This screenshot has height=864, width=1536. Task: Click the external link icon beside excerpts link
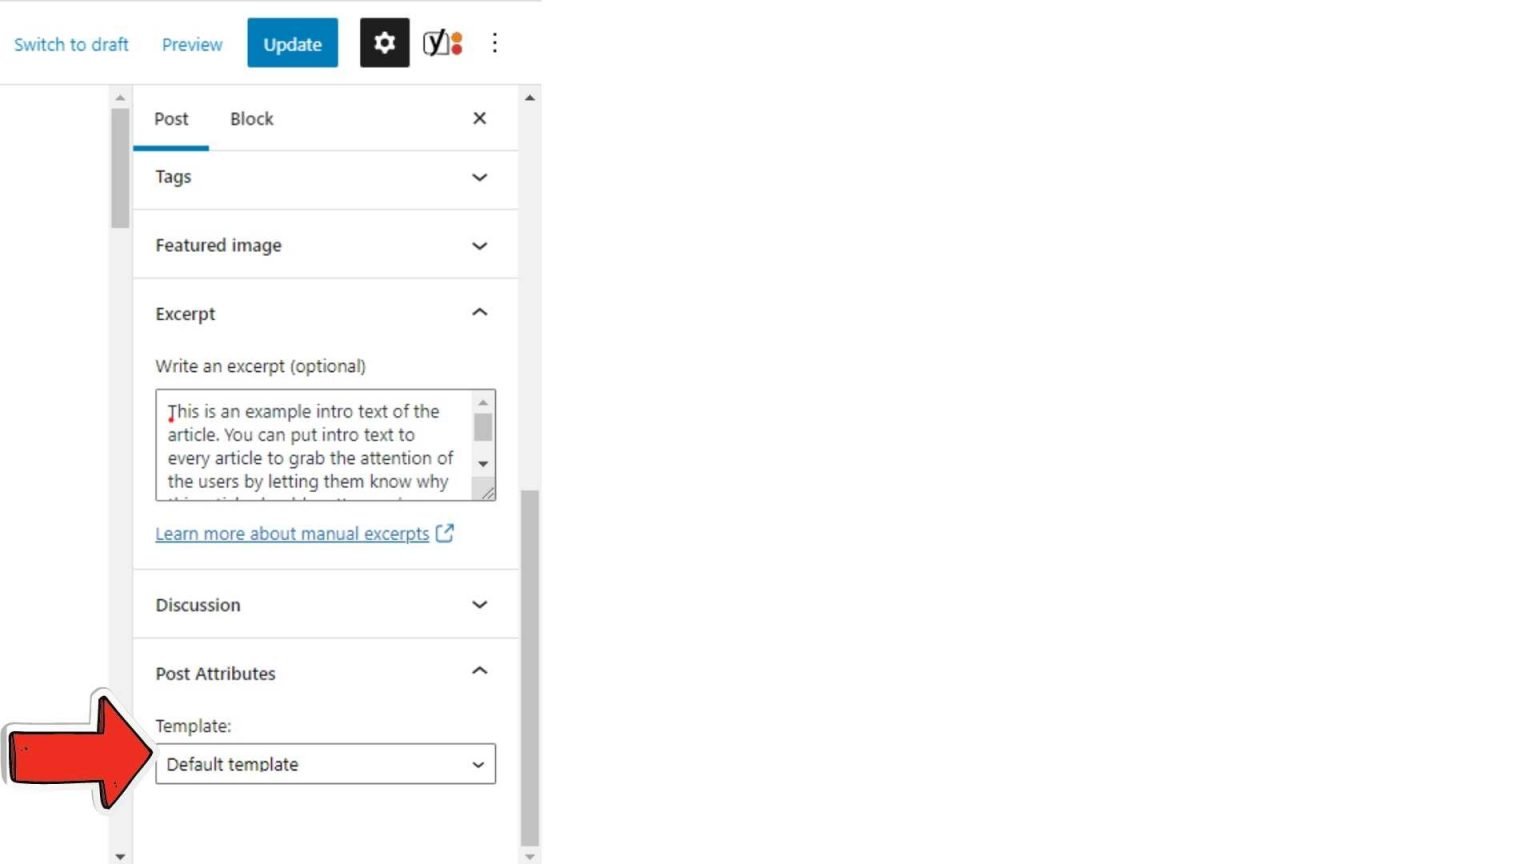(445, 533)
